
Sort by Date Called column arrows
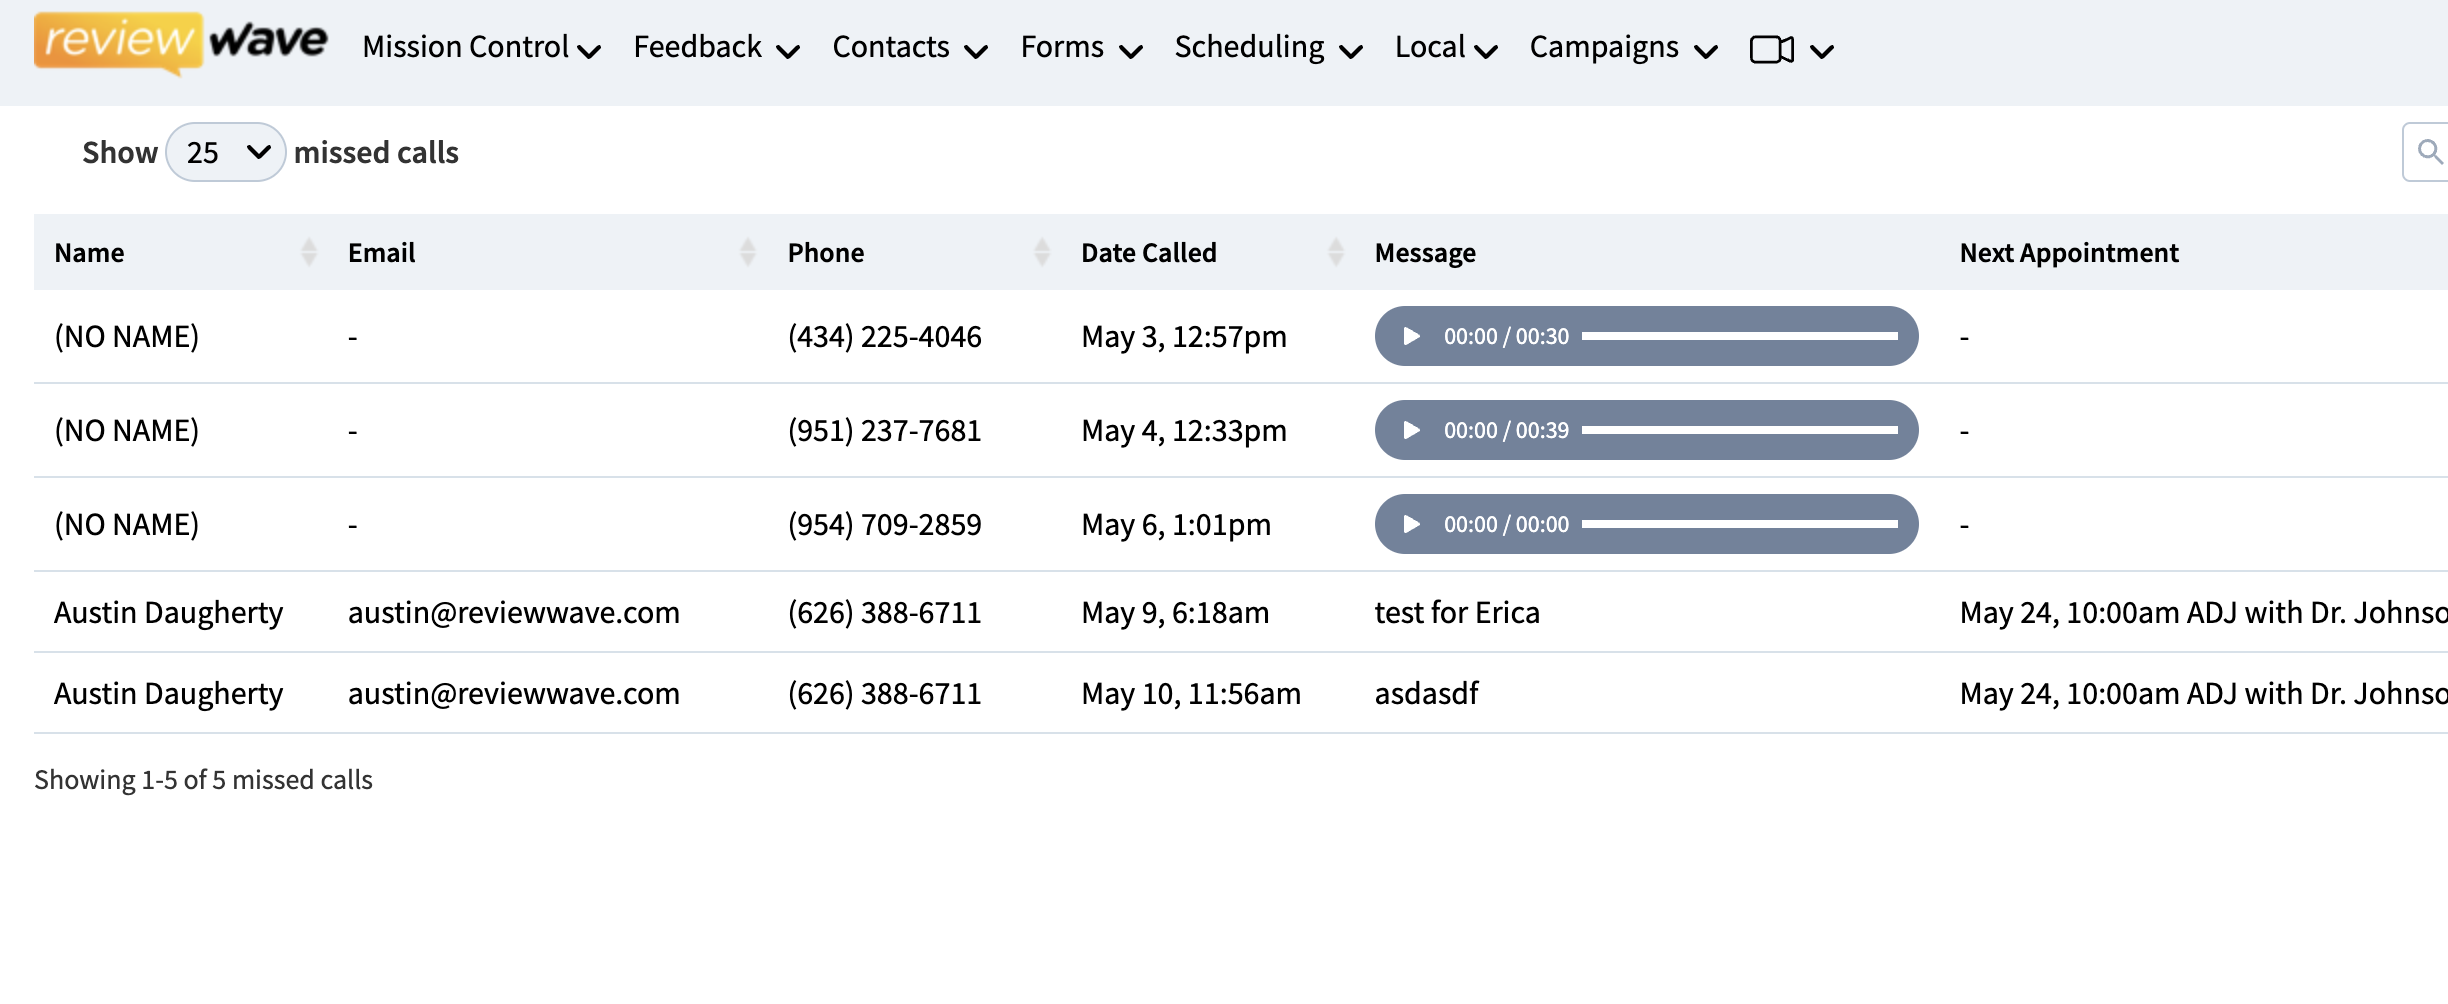pos(1335,252)
